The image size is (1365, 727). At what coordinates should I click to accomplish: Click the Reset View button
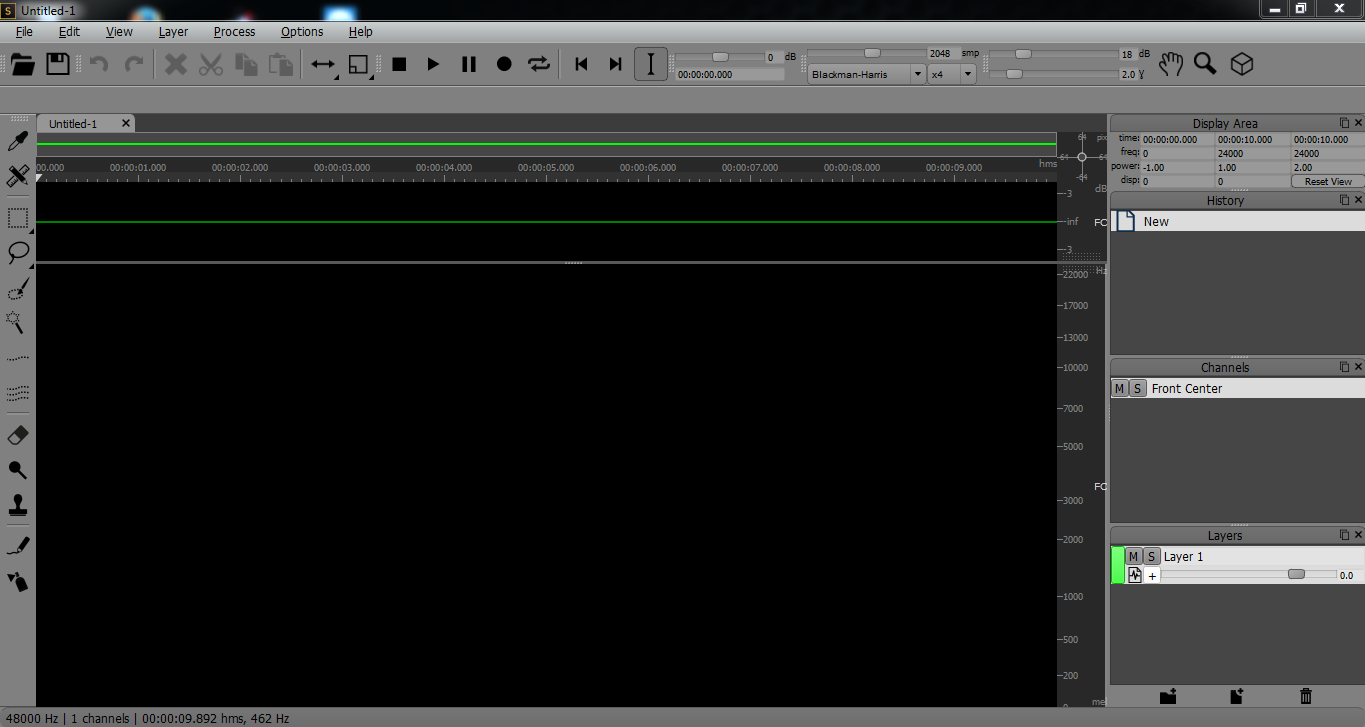click(1327, 181)
